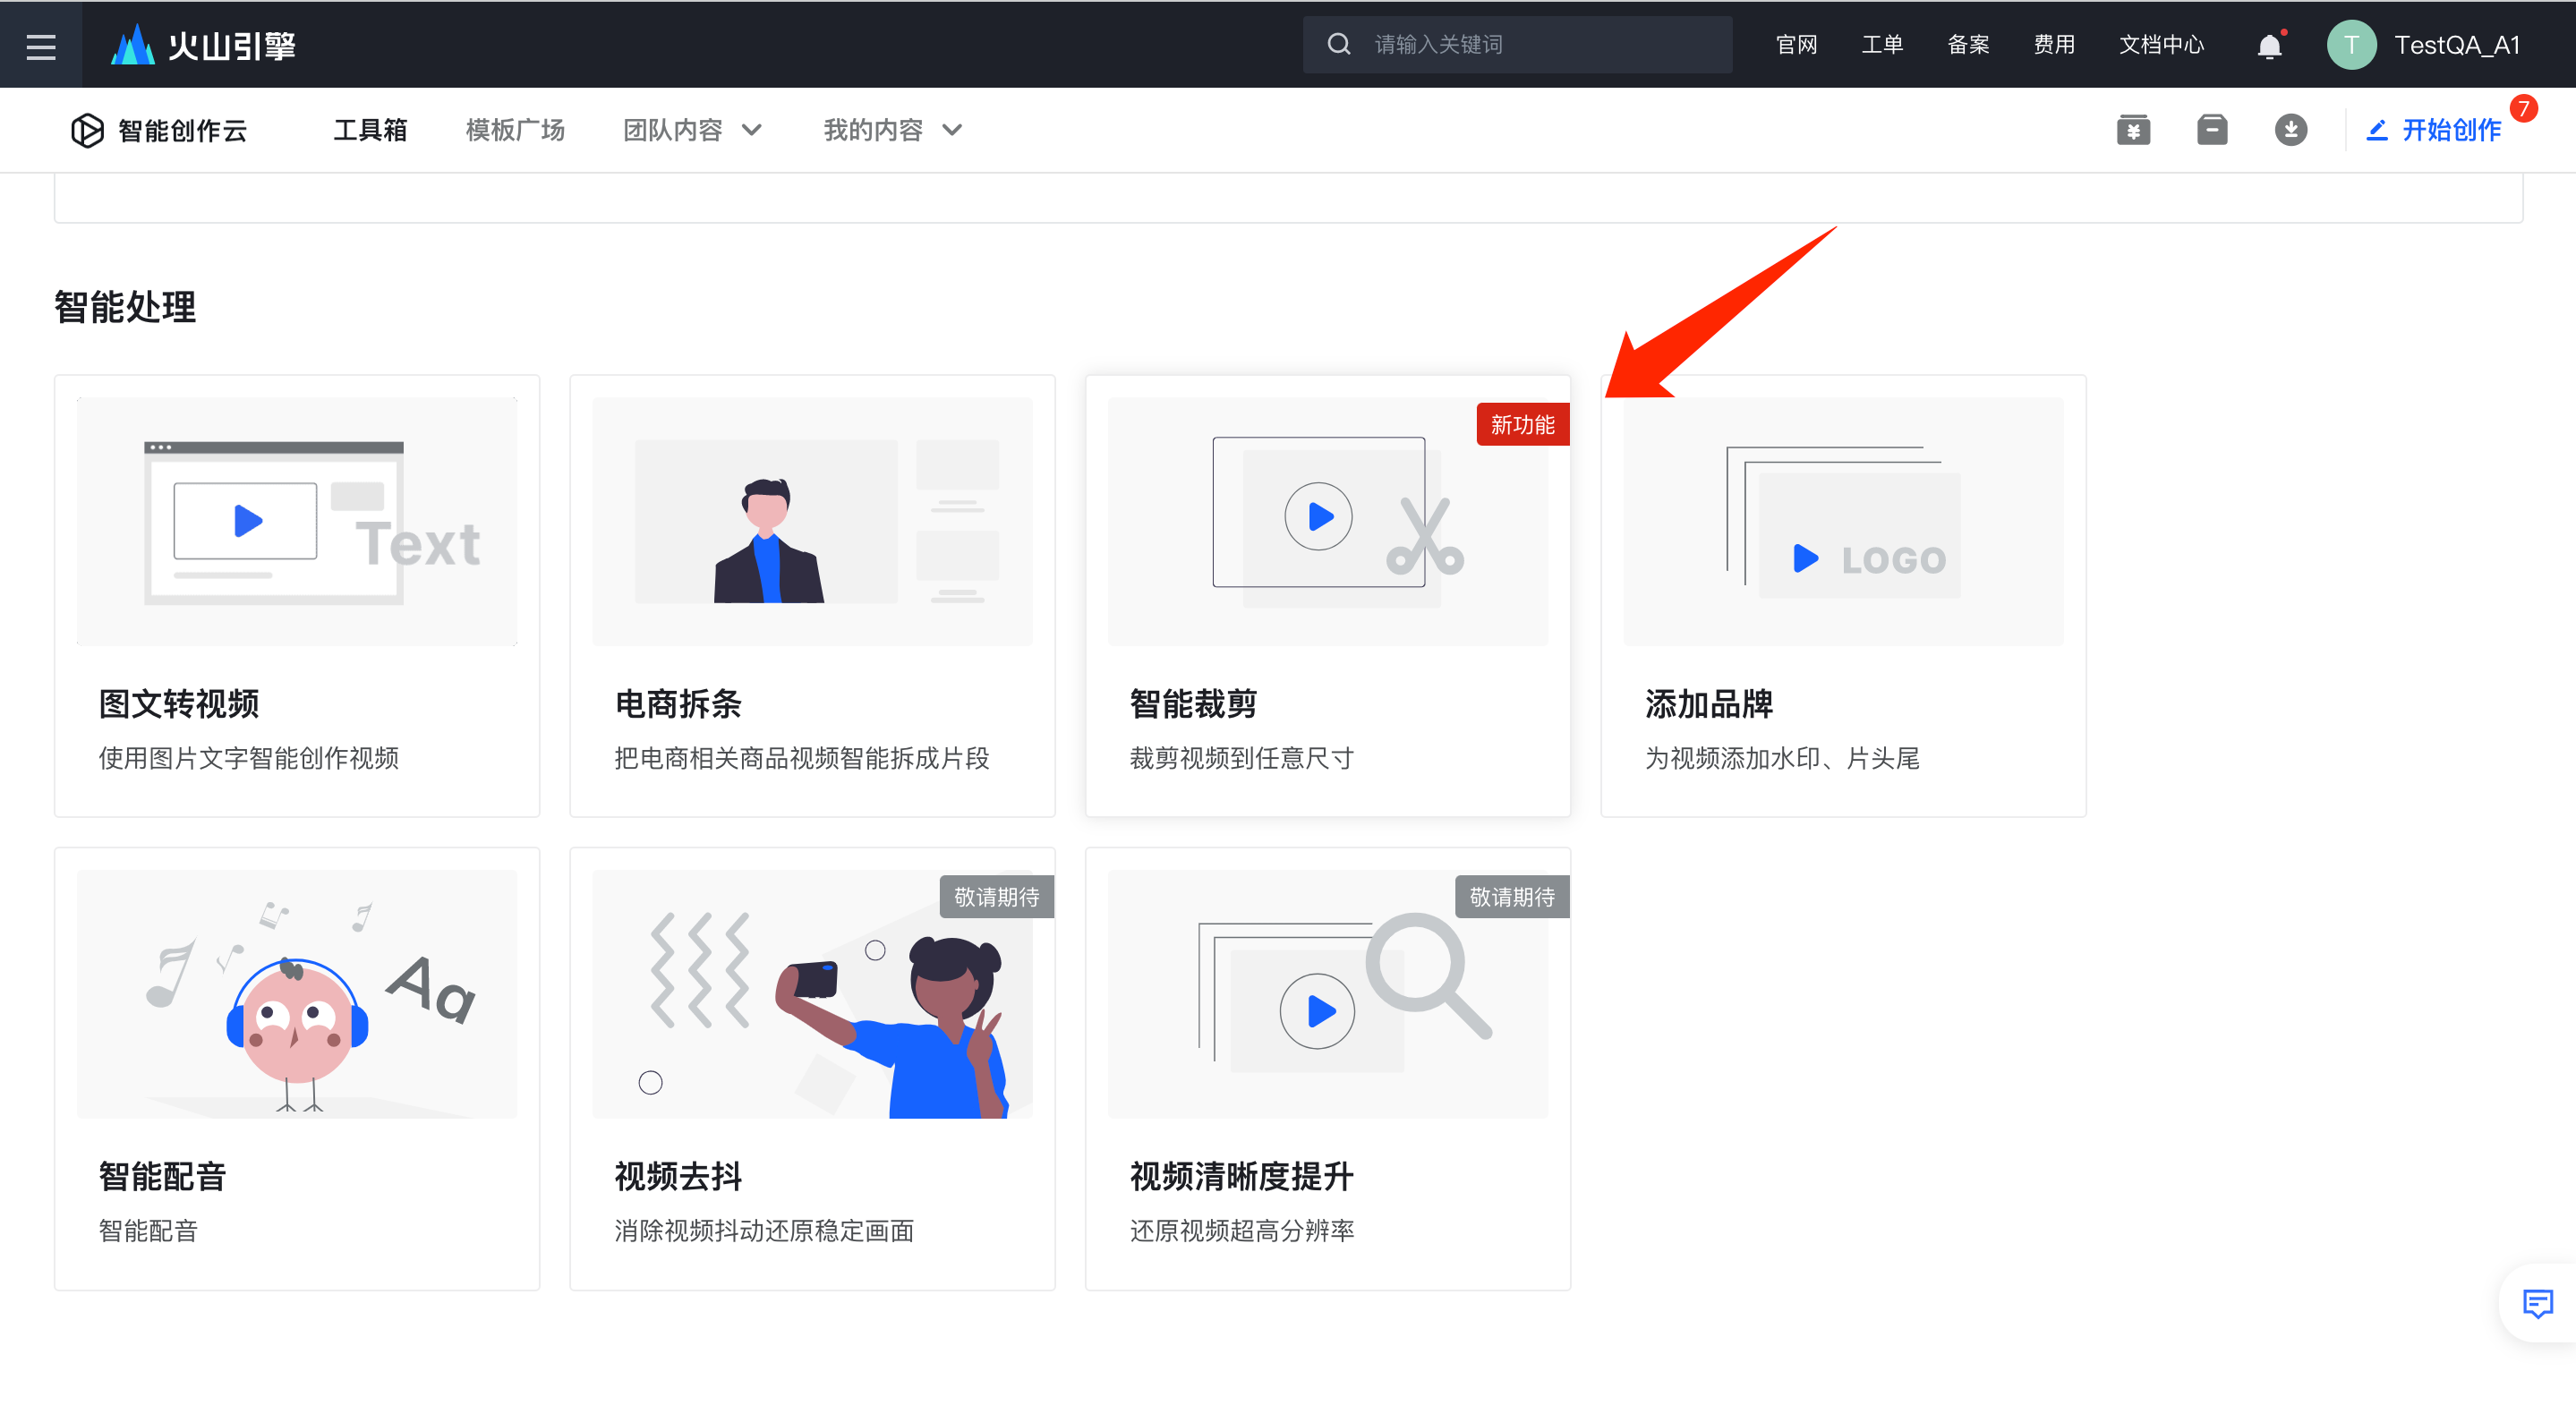
Task: Click the pencil icon beside 开始创作
Action: tap(2376, 130)
